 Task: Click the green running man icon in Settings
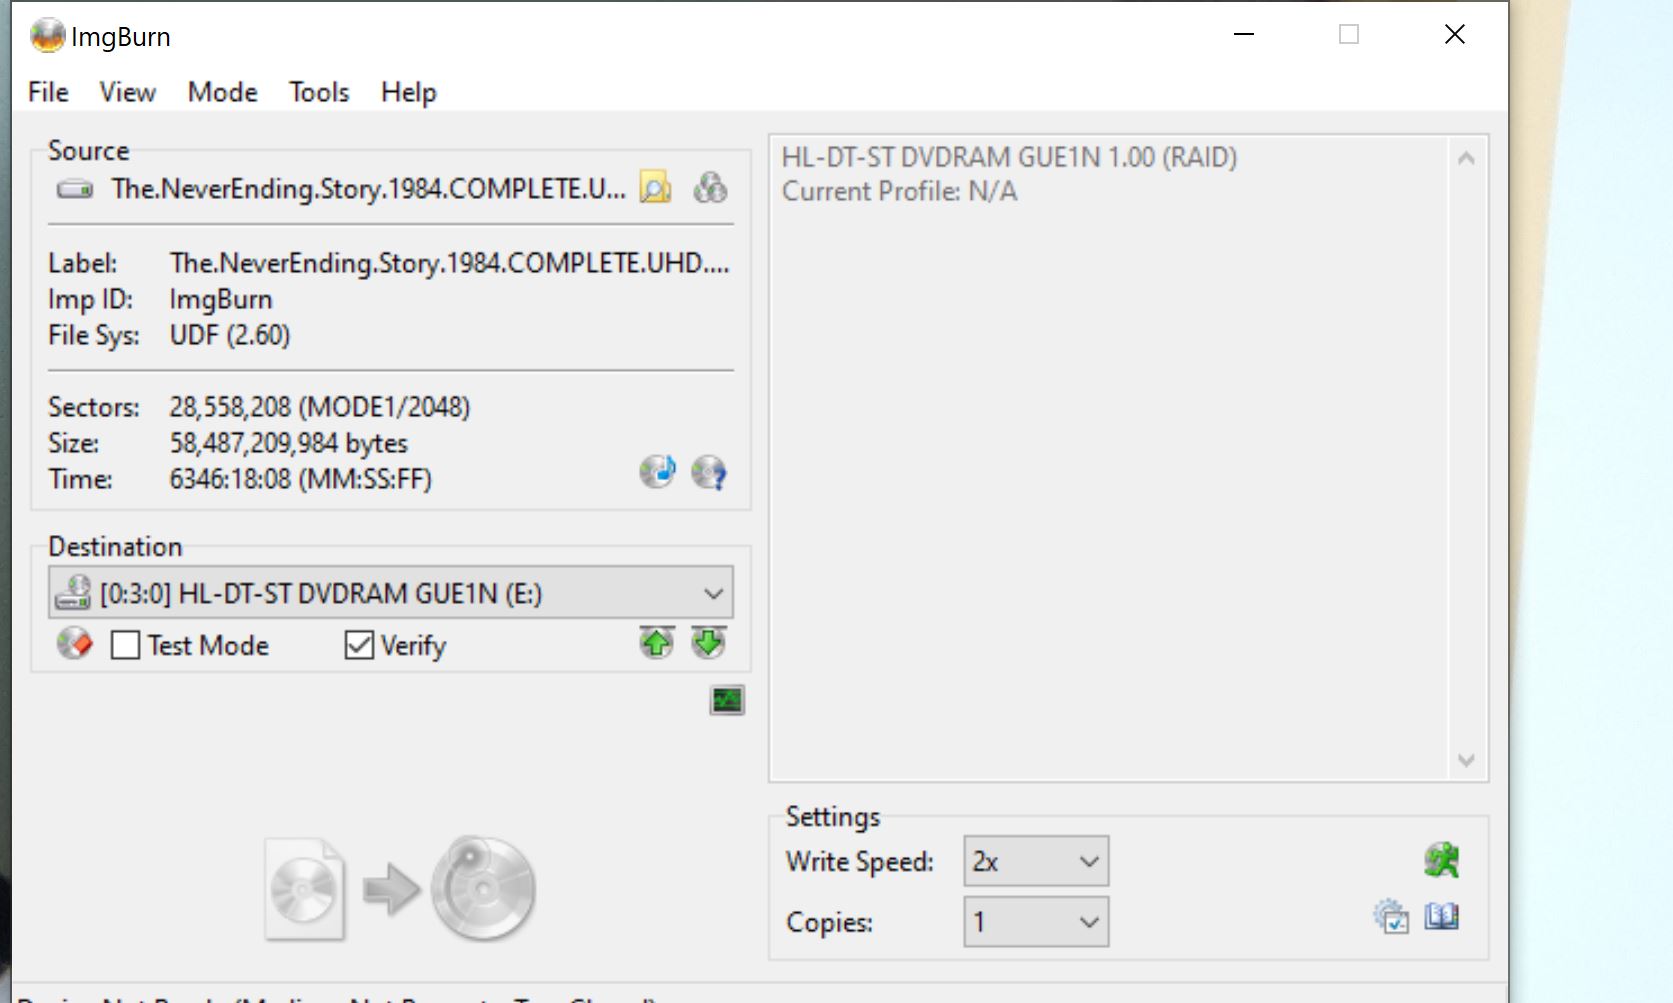click(1441, 860)
